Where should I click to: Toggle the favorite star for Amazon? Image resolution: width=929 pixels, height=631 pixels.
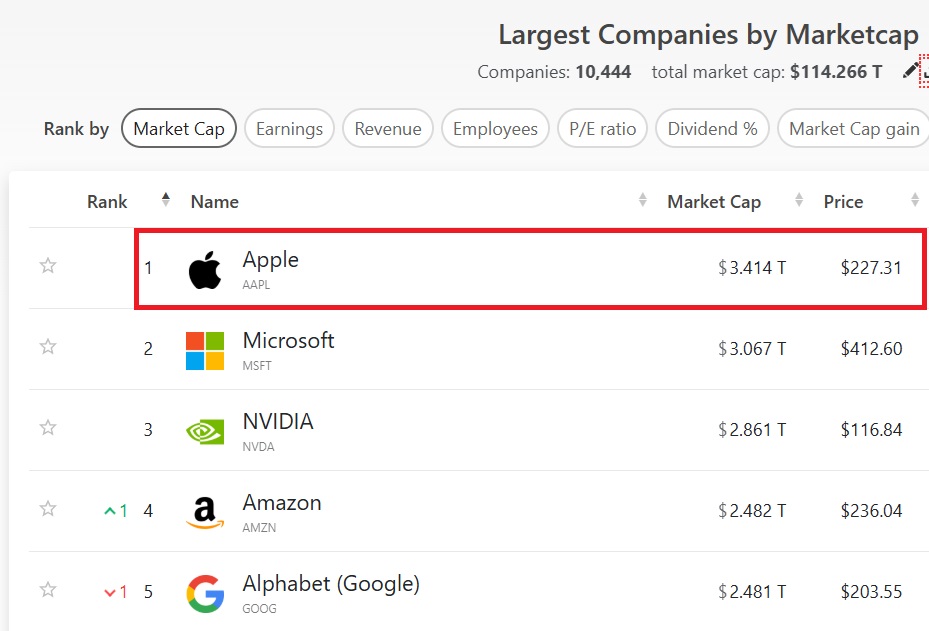click(x=47, y=509)
